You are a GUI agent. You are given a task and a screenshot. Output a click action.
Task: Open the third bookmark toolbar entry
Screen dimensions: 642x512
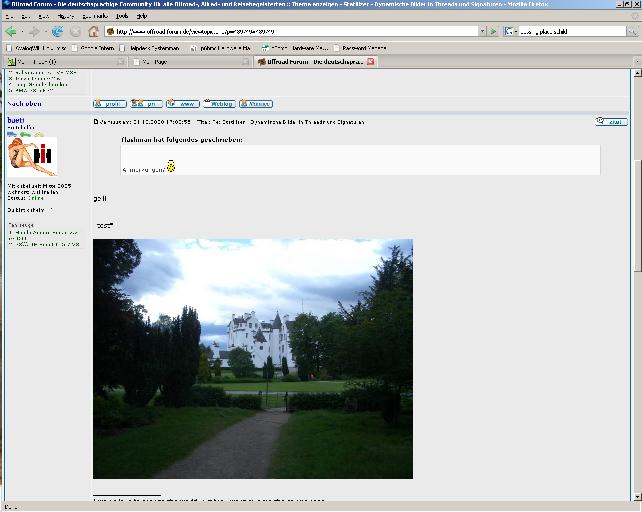150,48
